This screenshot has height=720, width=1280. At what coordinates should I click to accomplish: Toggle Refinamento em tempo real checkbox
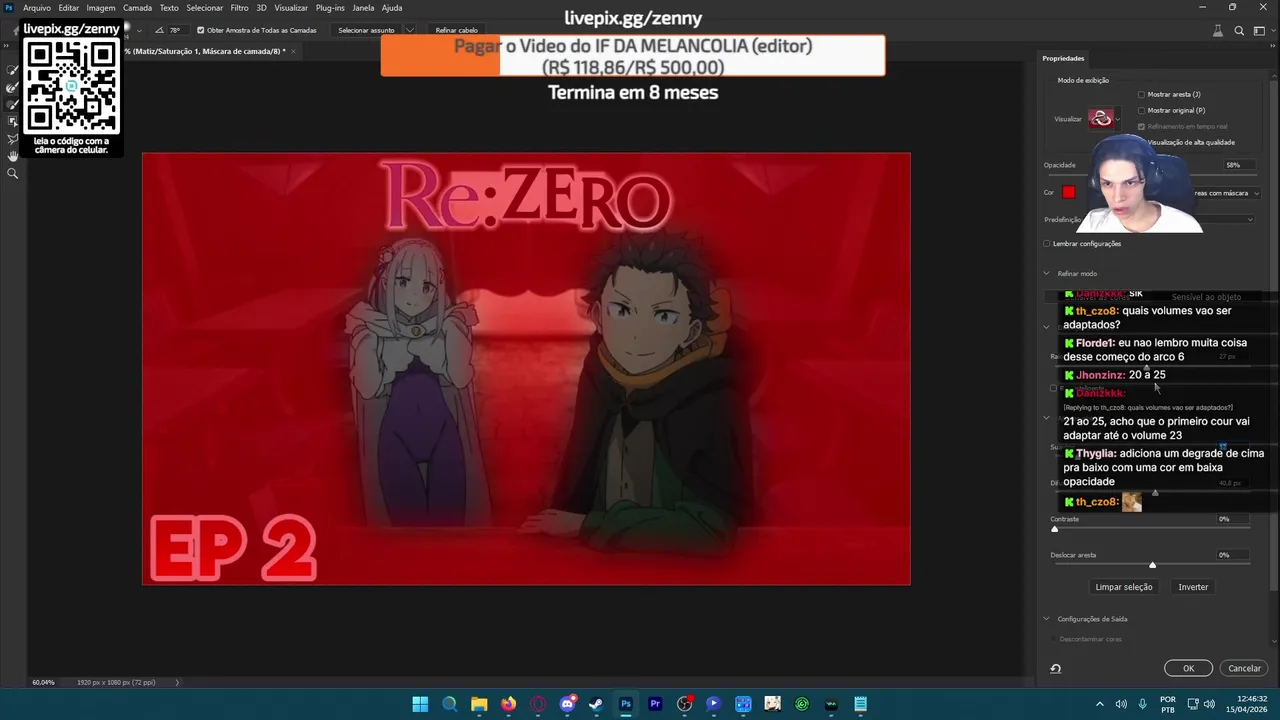pyautogui.click(x=1141, y=126)
